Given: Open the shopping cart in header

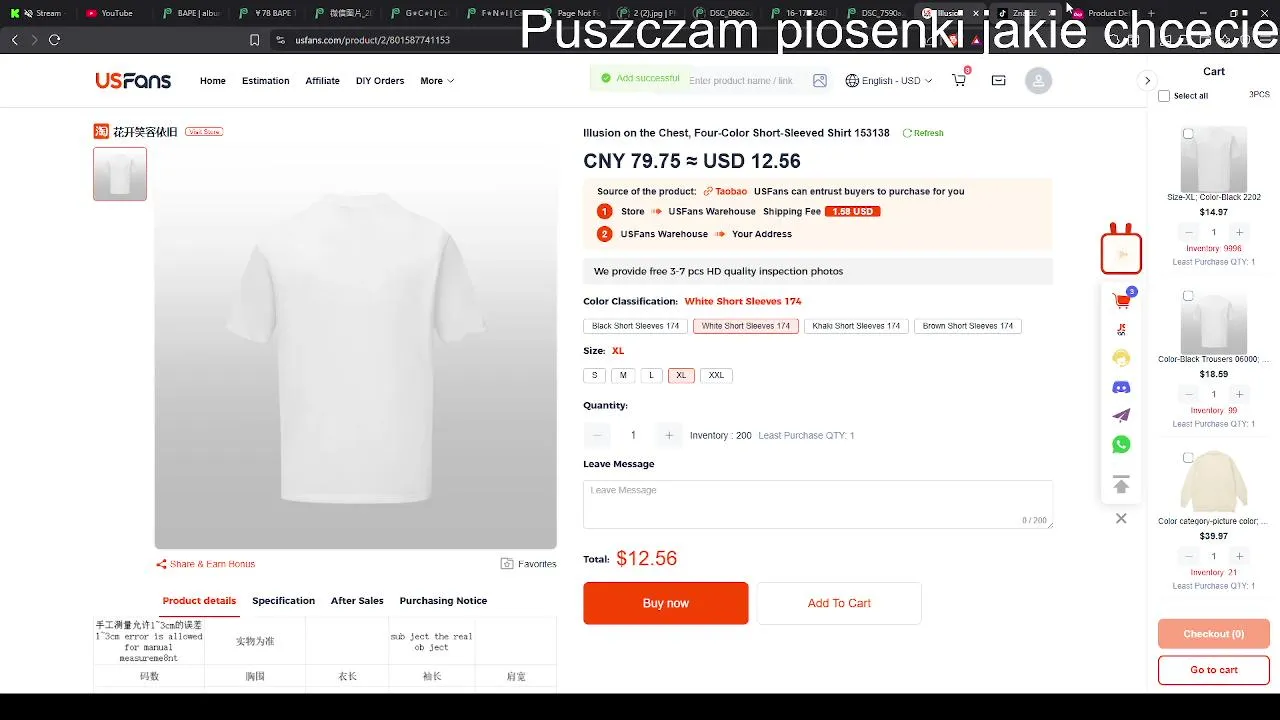Looking at the screenshot, I should tap(959, 81).
